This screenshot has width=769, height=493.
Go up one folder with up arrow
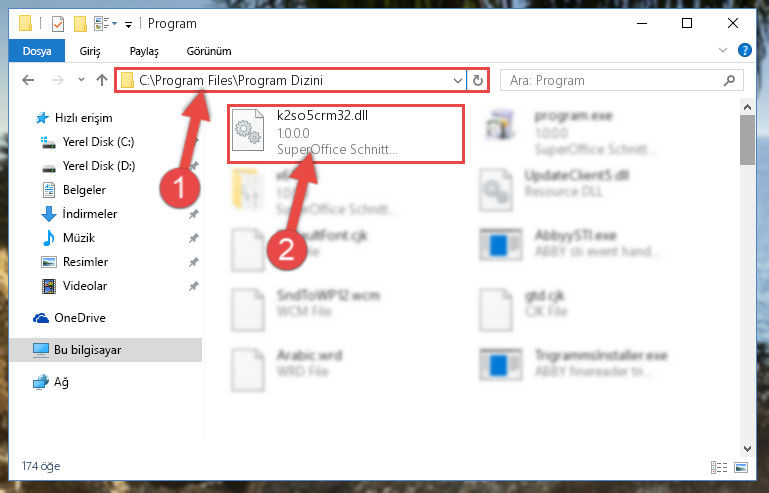[x=102, y=80]
